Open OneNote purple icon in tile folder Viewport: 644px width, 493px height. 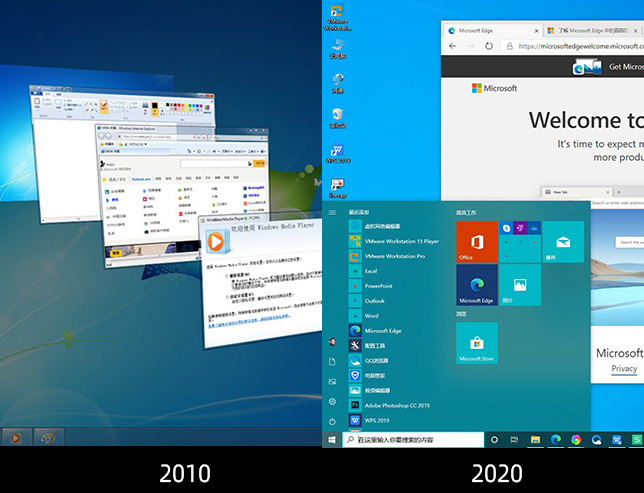point(520,228)
